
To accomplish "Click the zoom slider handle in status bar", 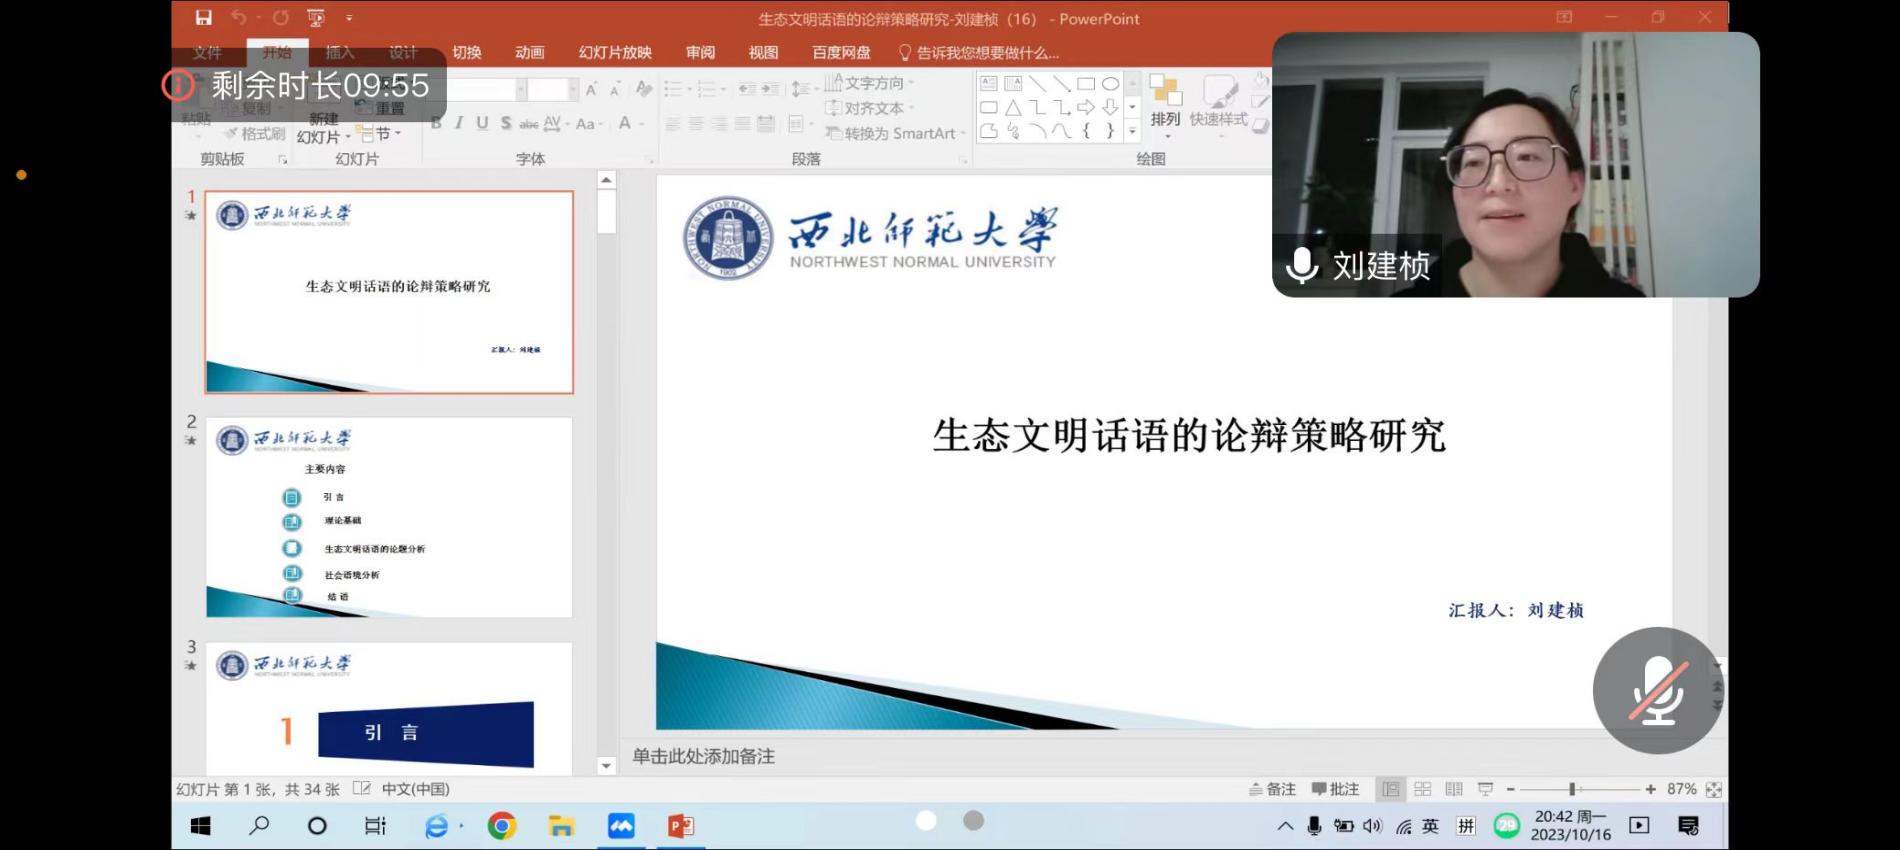I will tap(1572, 789).
